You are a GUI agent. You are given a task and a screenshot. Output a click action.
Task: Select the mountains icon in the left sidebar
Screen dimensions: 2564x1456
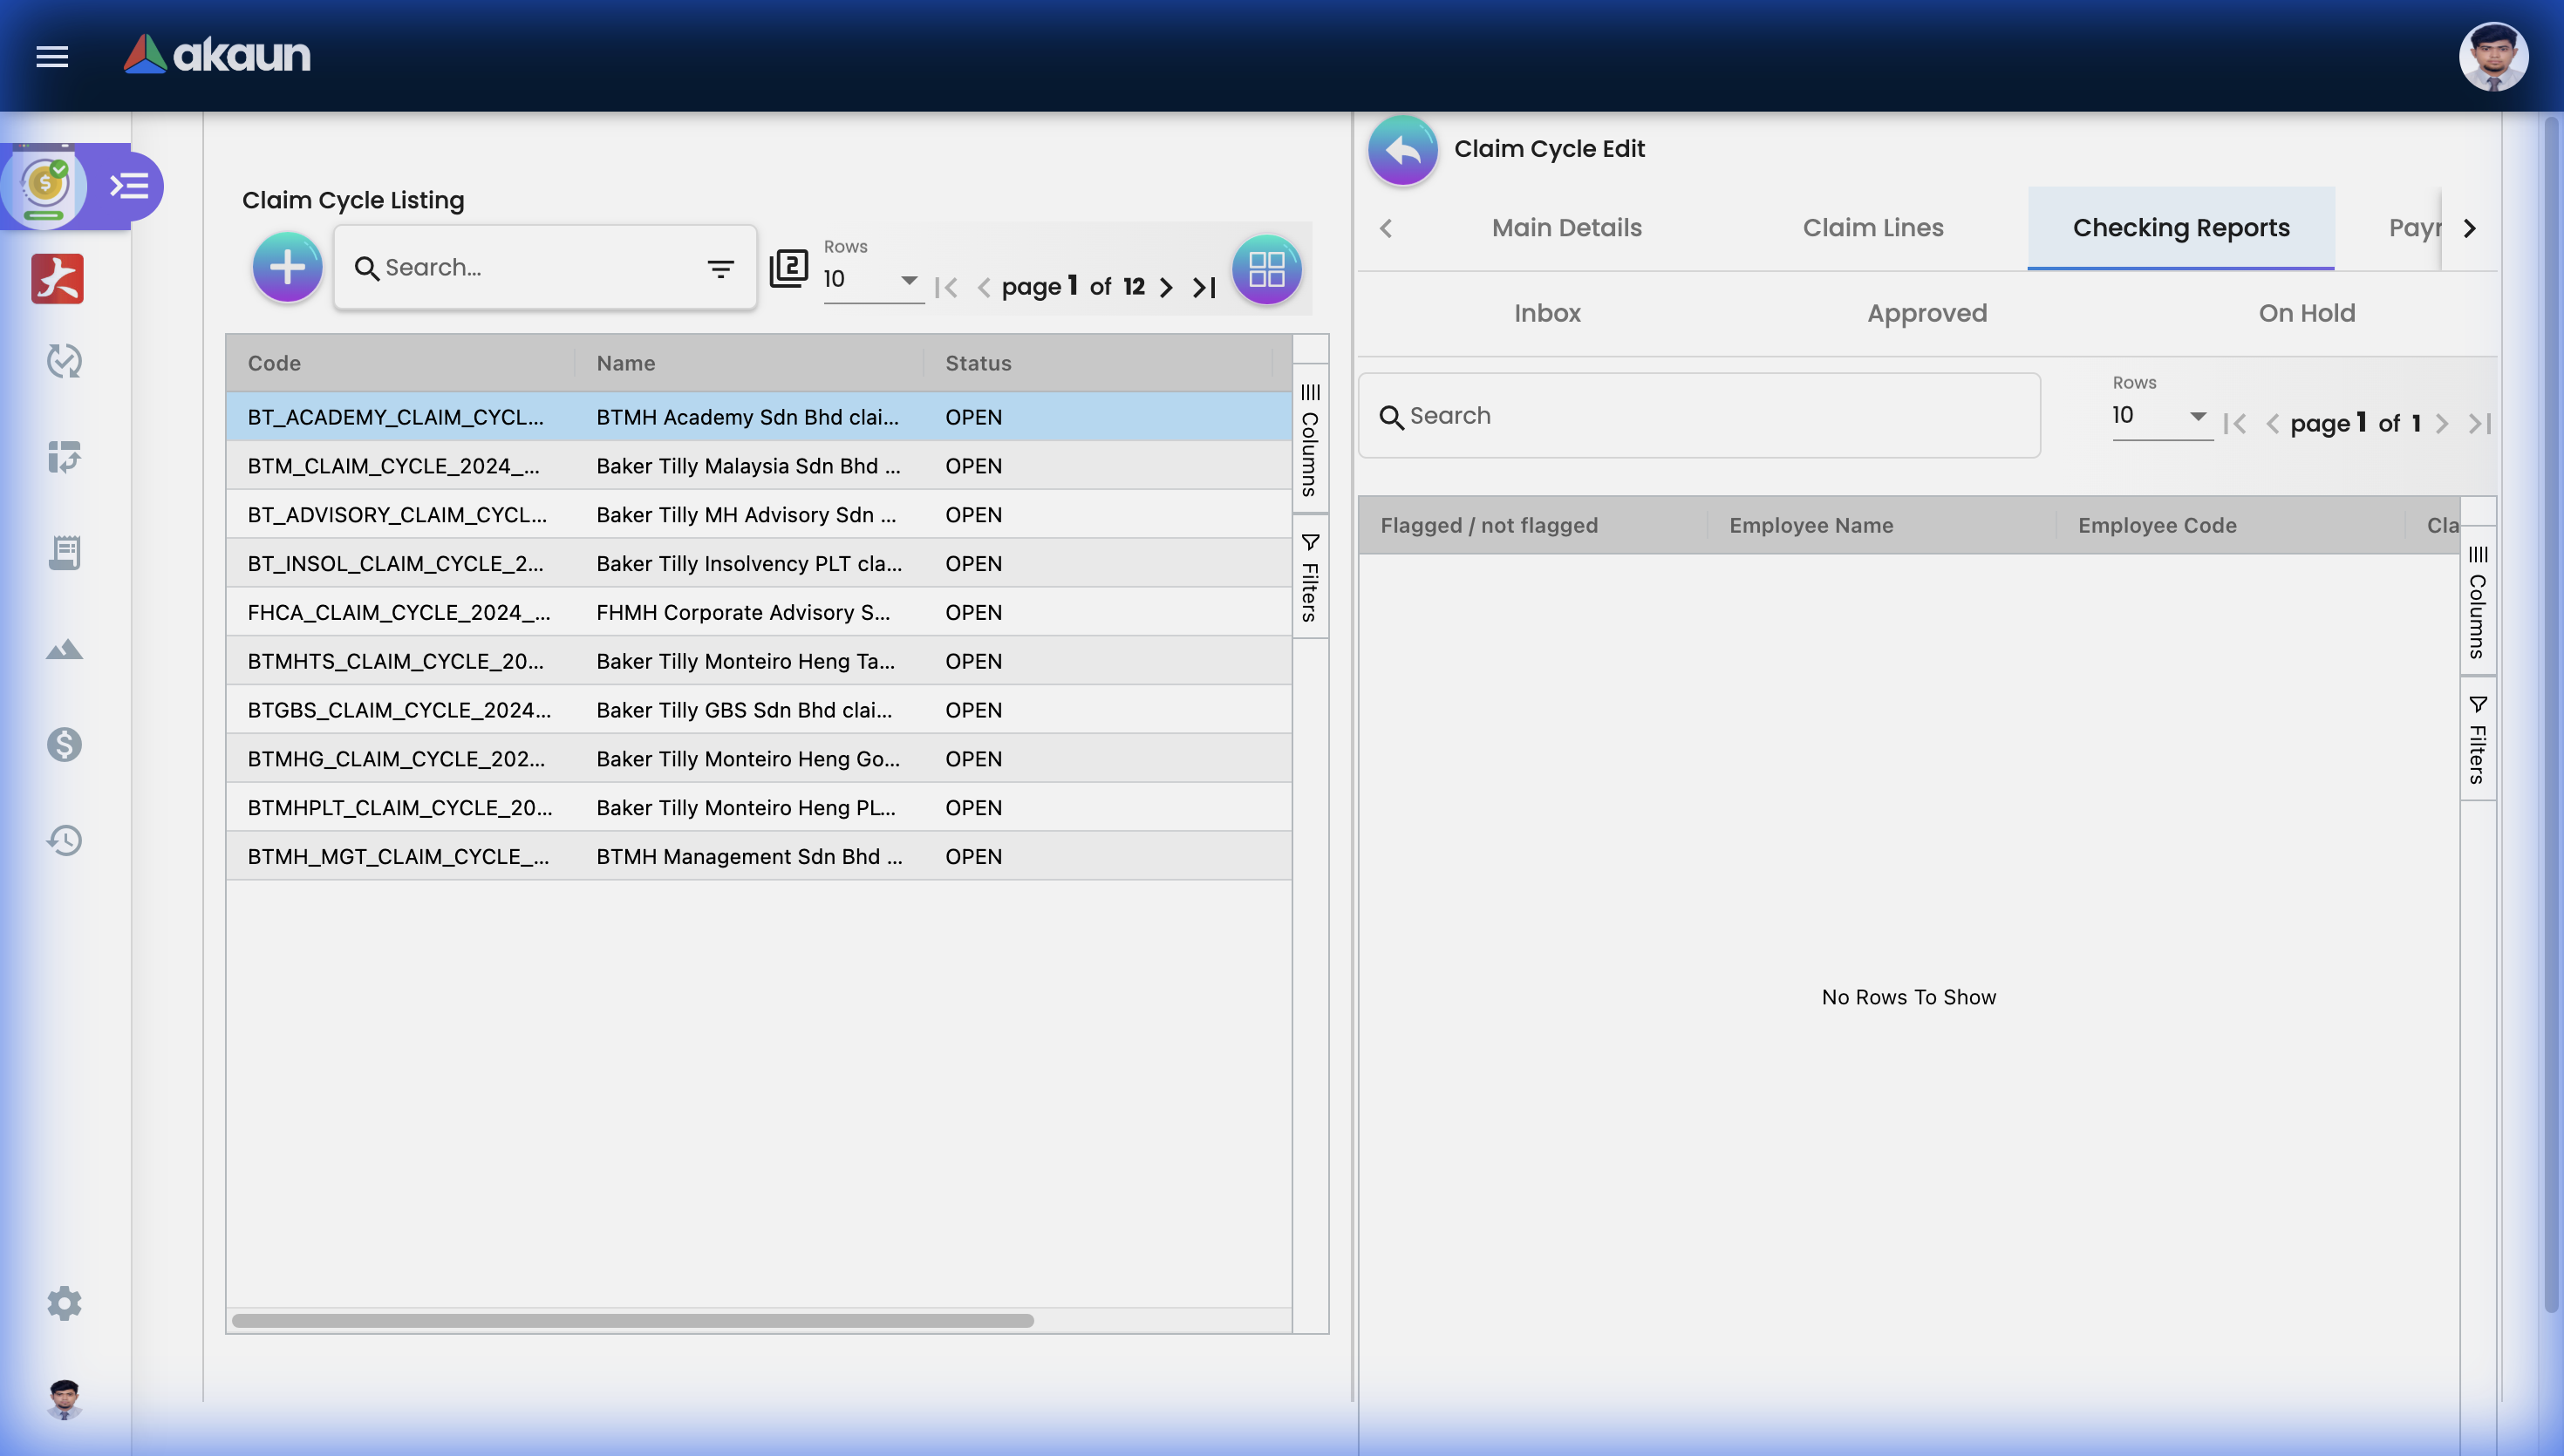click(x=62, y=648)
